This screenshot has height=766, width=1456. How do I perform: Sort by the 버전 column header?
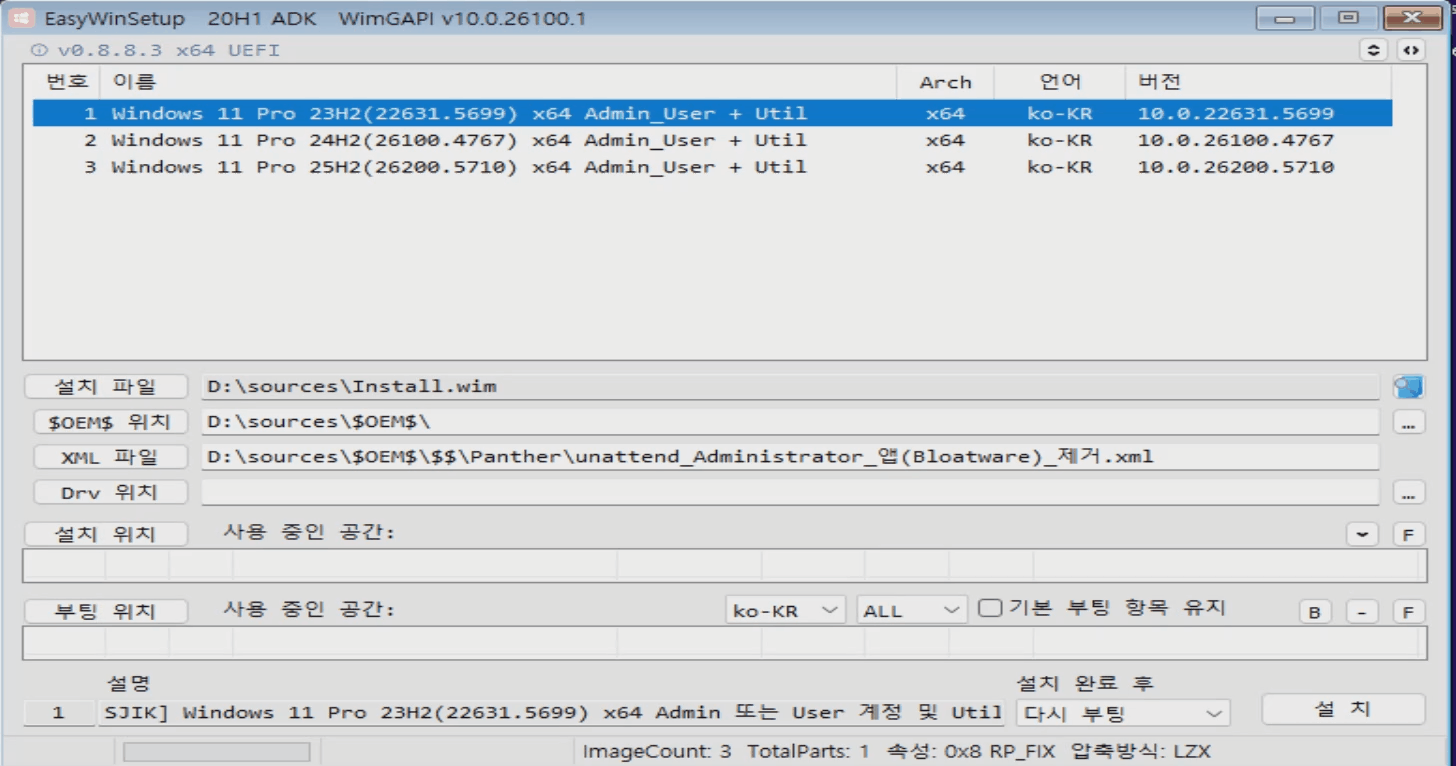(1258, 82)
